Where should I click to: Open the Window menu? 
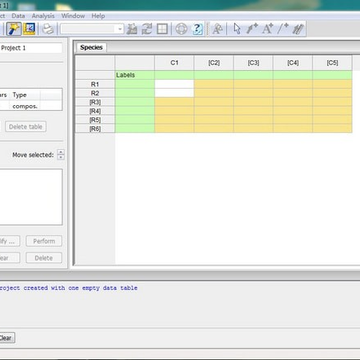click(x=73, y=16)
